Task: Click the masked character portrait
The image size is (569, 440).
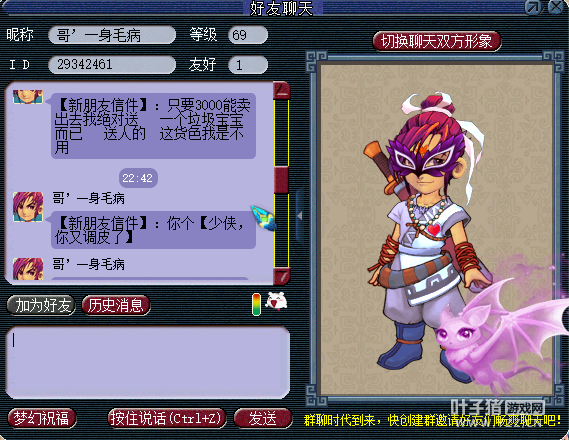Action: [x=428, y=232]
